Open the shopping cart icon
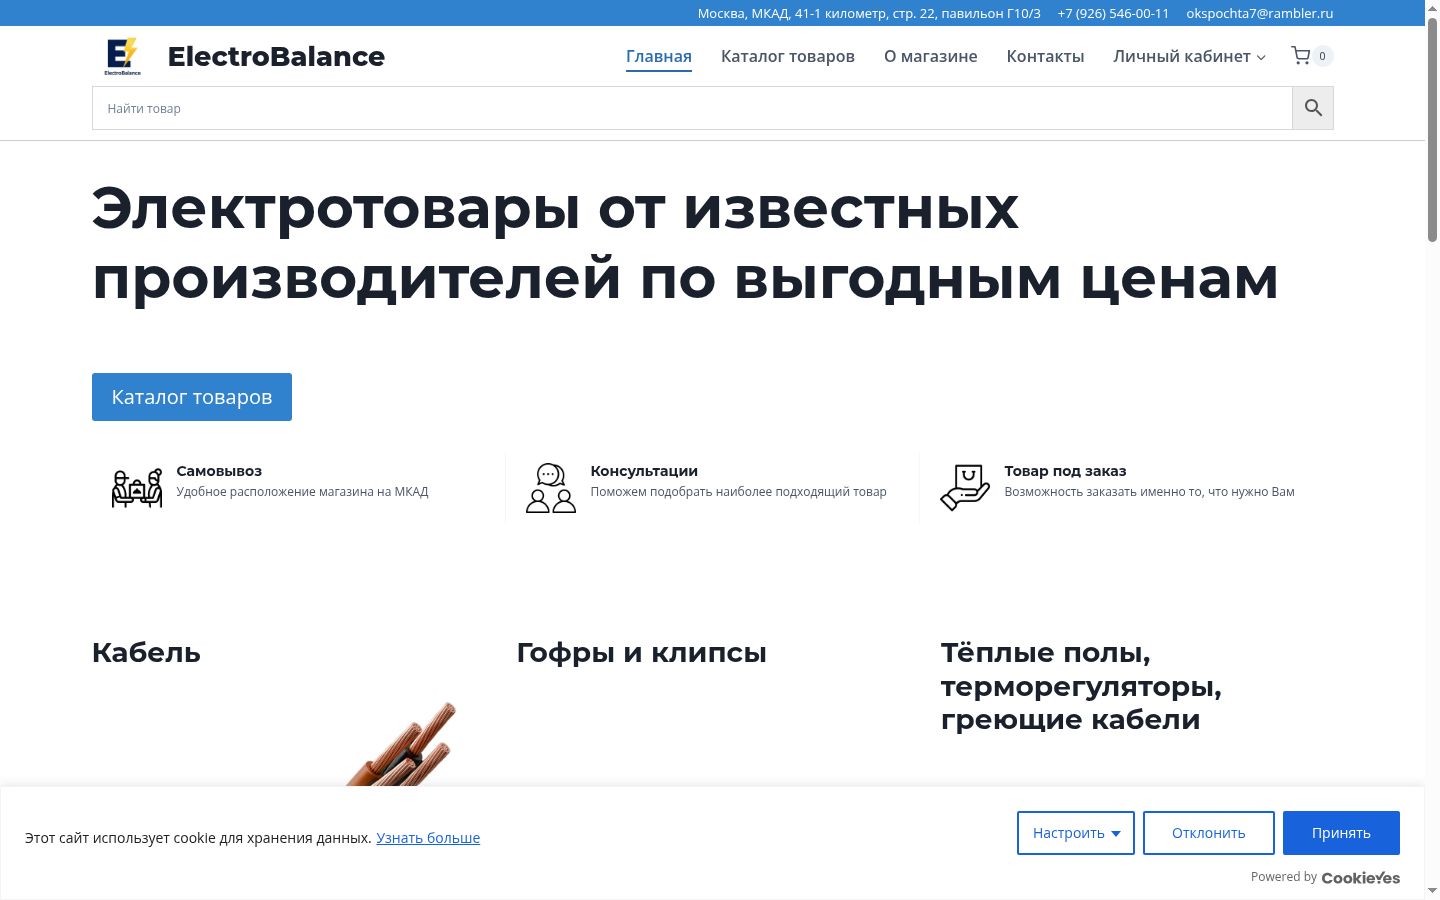The image size is (1440, 900). [1300, 56]
